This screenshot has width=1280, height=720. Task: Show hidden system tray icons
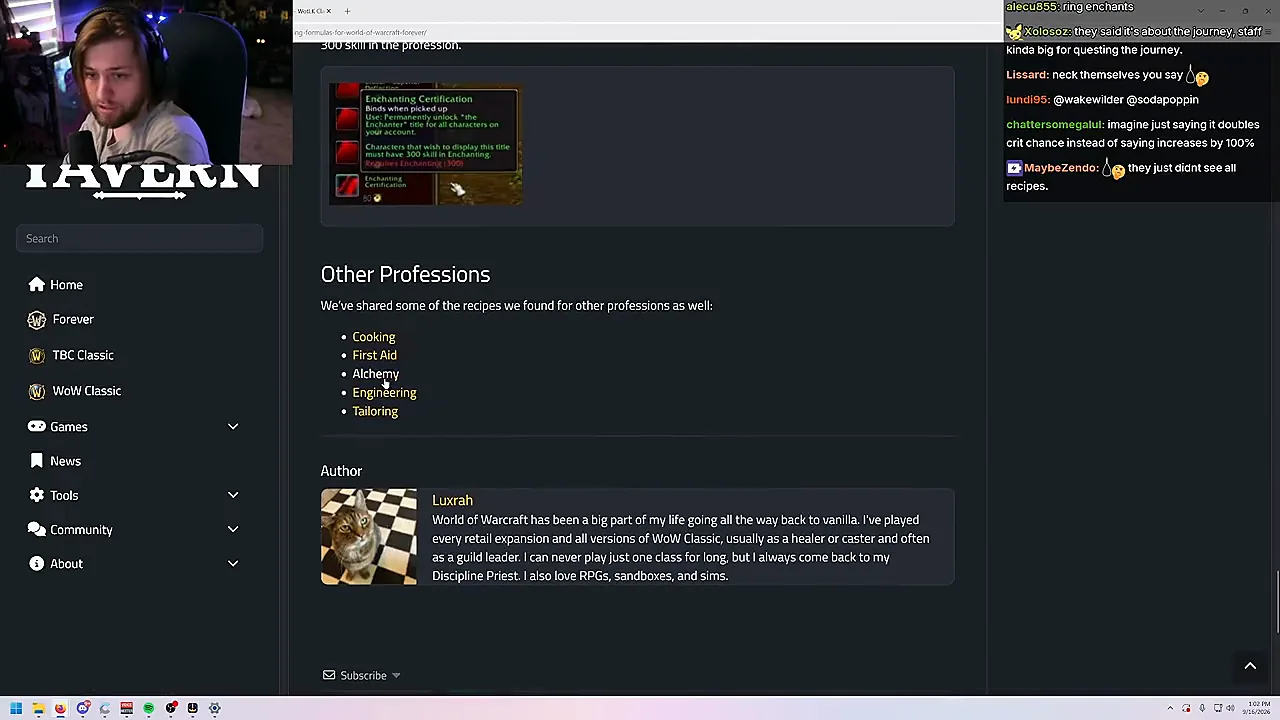(1170, 708)
